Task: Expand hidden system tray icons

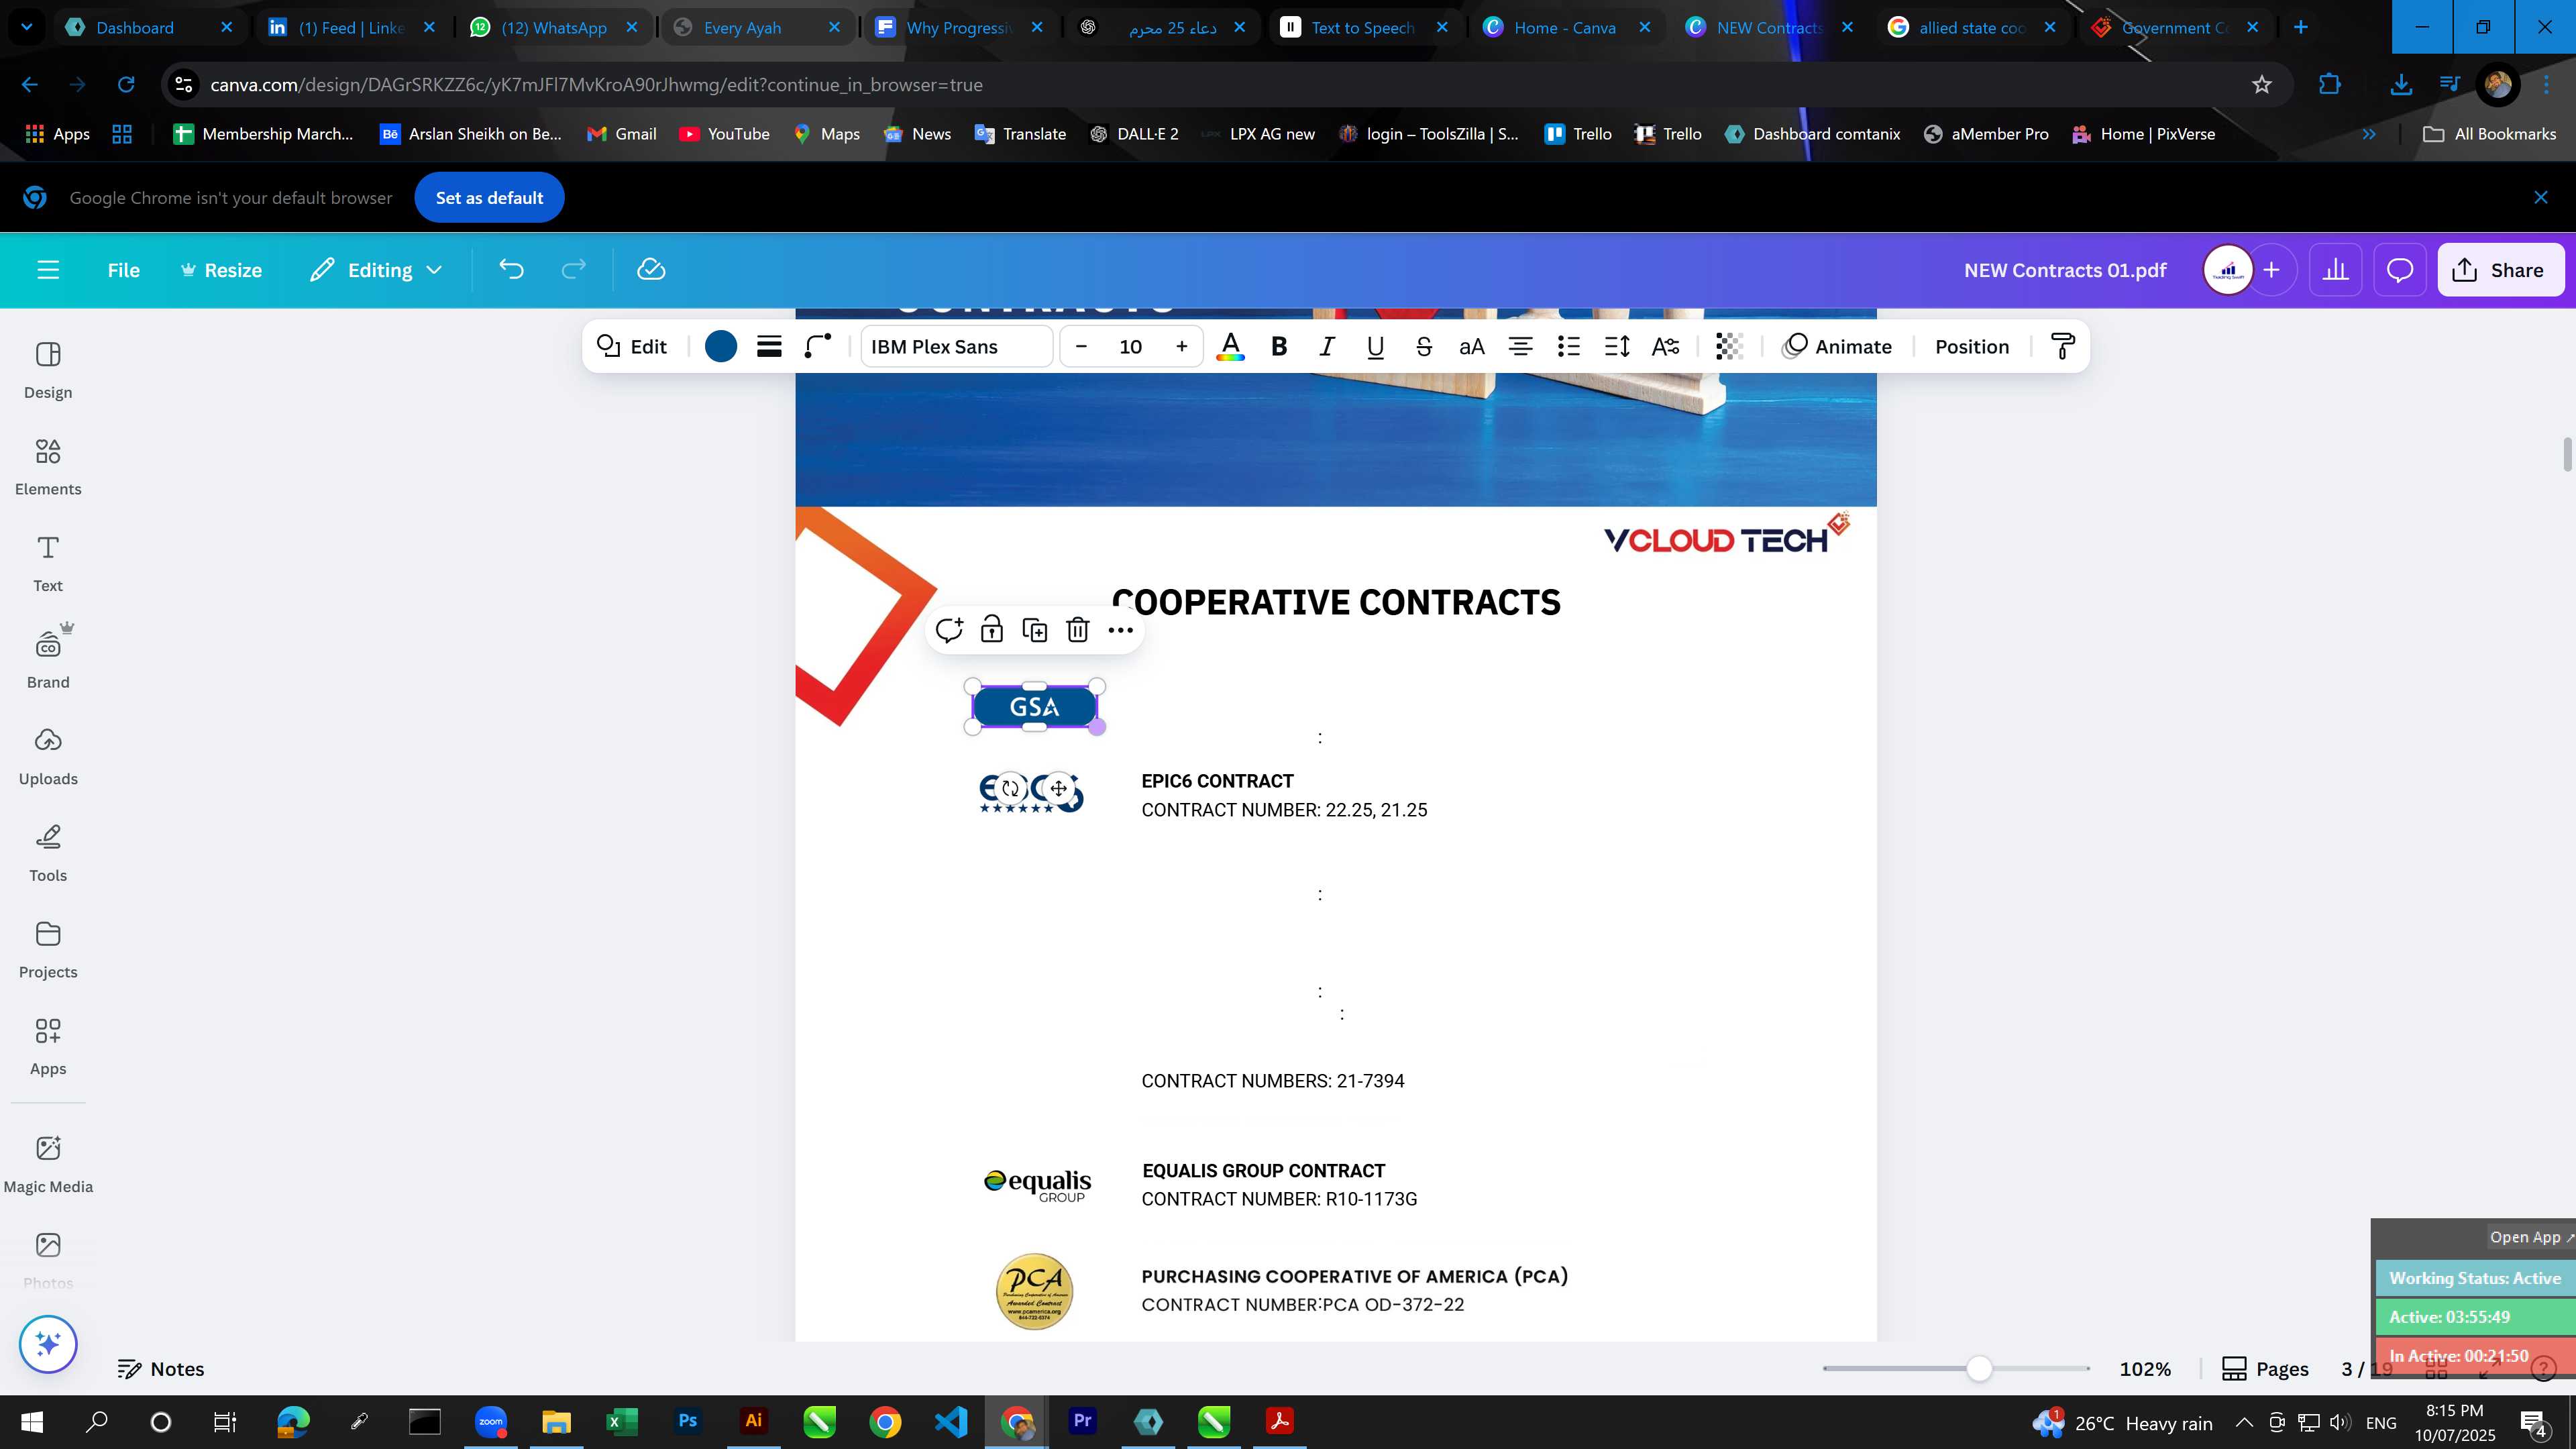Action: 2244,1422
